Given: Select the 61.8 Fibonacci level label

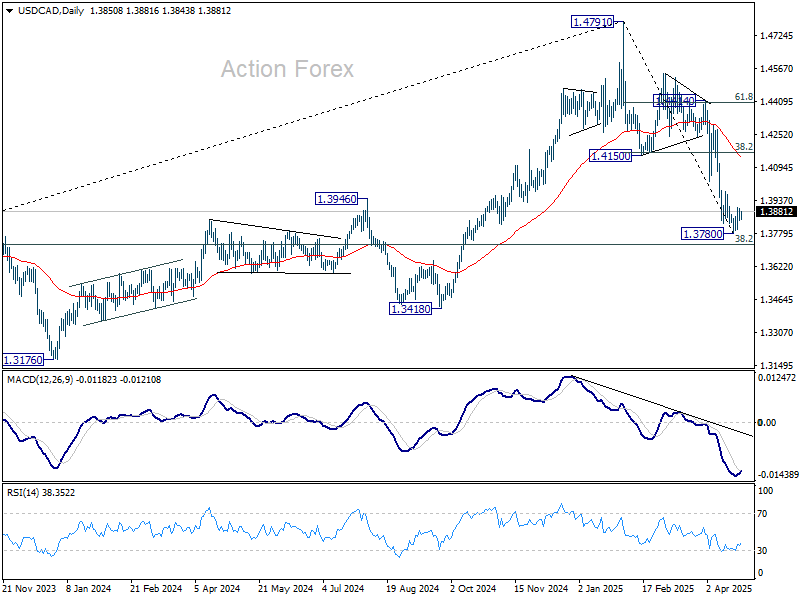Looking at the screenshot, I should pos(743,97).
